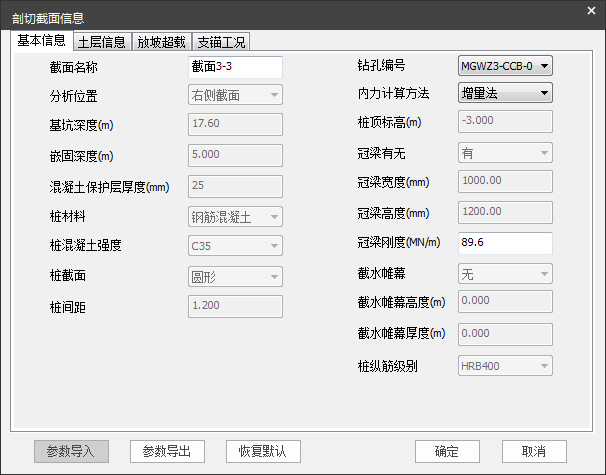Confirm with the 确定 button
Viewport: 606px width, 475px height.
pos(448,451)
